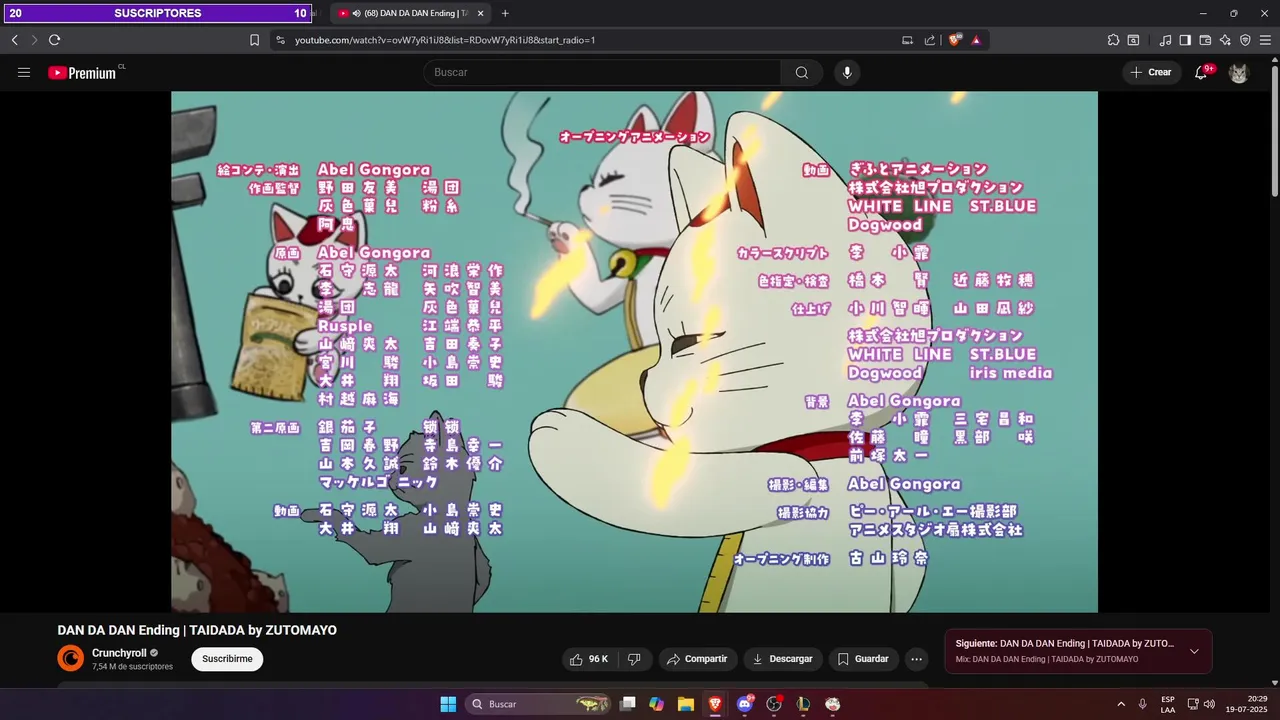Bookmark this page icon
The height and width of the screenshot is (720, 1280).
254,40
